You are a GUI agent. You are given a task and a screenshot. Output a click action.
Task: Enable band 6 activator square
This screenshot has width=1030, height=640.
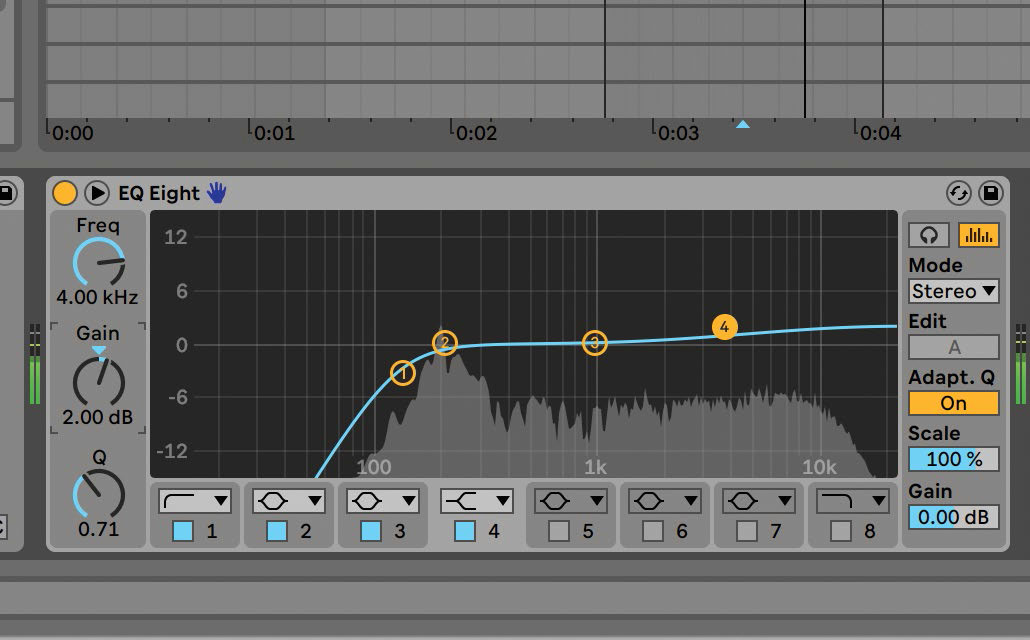[652, 531]
